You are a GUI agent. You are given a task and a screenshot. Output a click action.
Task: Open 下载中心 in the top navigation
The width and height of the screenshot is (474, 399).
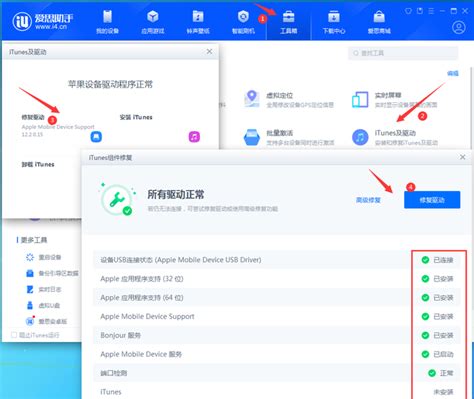click(334, 22)
